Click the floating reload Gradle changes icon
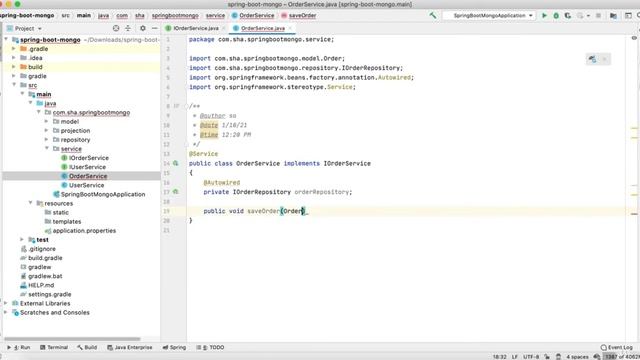Image resolution: width=640 pixels, height=360 pixels. 592,59
